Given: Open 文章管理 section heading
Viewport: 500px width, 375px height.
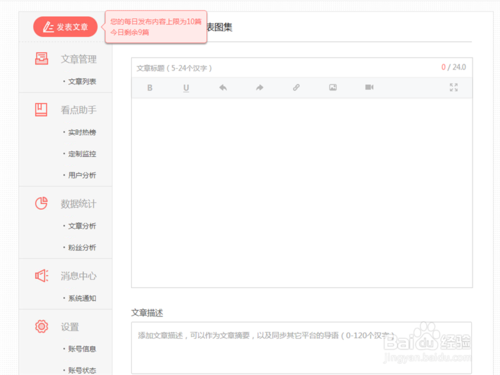Looking at the screenshot, I should click(x=79, y=59).
